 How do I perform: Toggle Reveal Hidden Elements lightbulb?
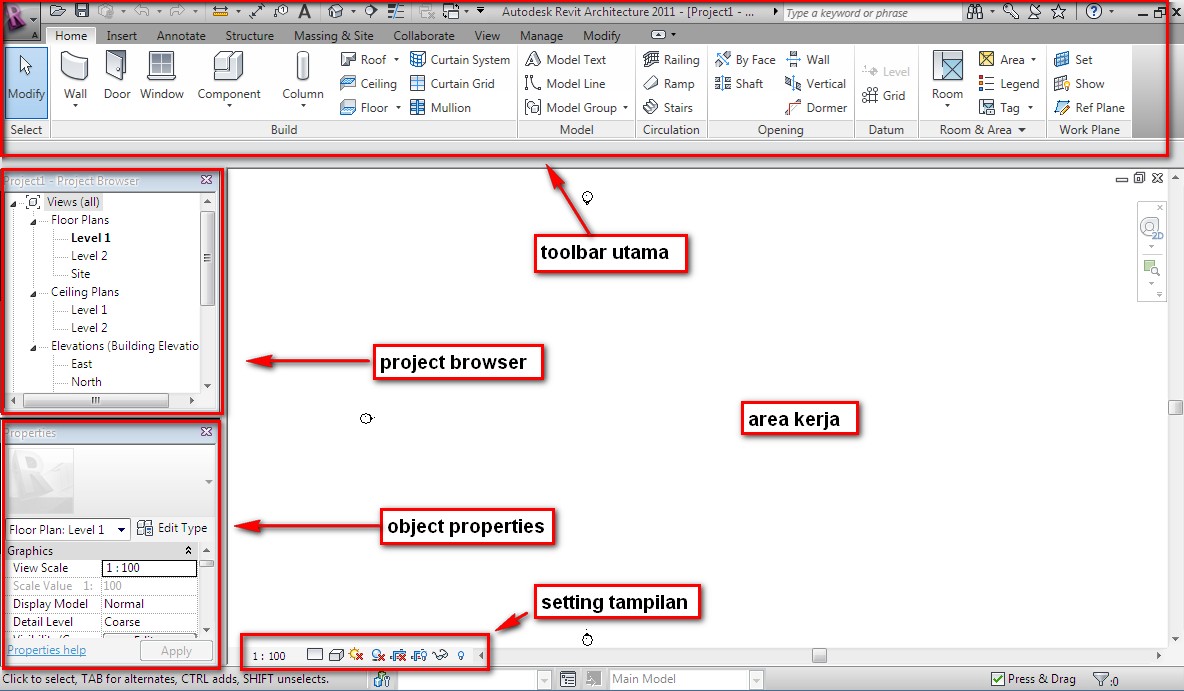pos(461,656)
